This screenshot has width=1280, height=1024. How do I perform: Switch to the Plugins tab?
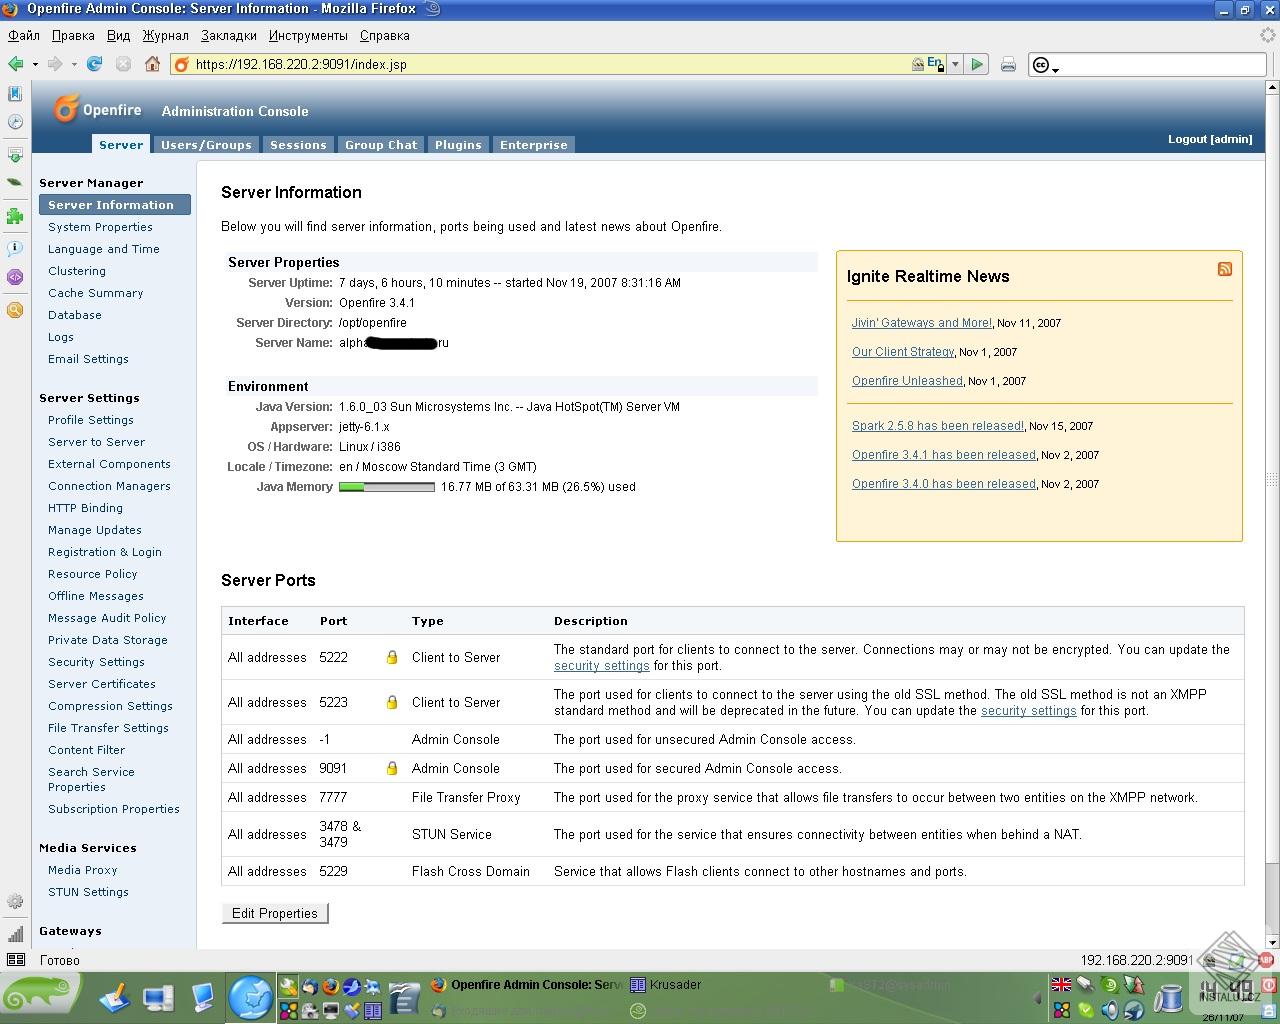click(458, 145)
